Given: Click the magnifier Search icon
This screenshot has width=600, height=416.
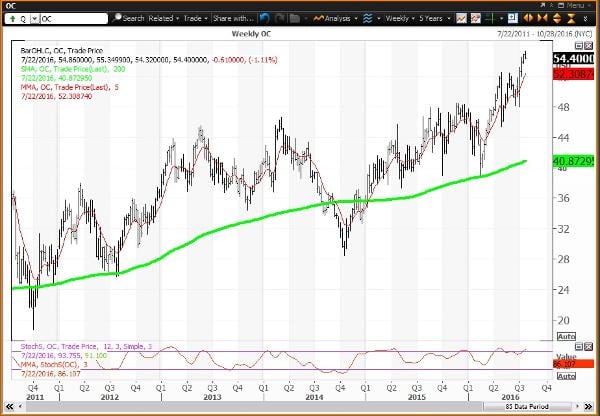Looking at the screenshot, I should (116, 18).
